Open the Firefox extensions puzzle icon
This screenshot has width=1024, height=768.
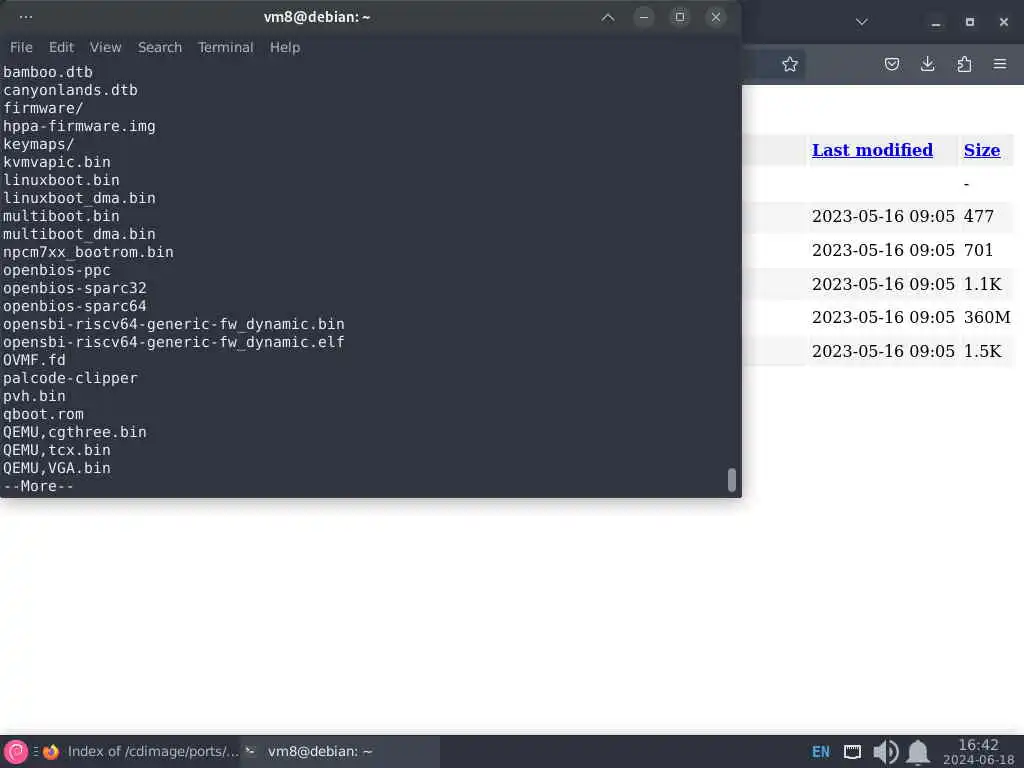pos(964,64)
